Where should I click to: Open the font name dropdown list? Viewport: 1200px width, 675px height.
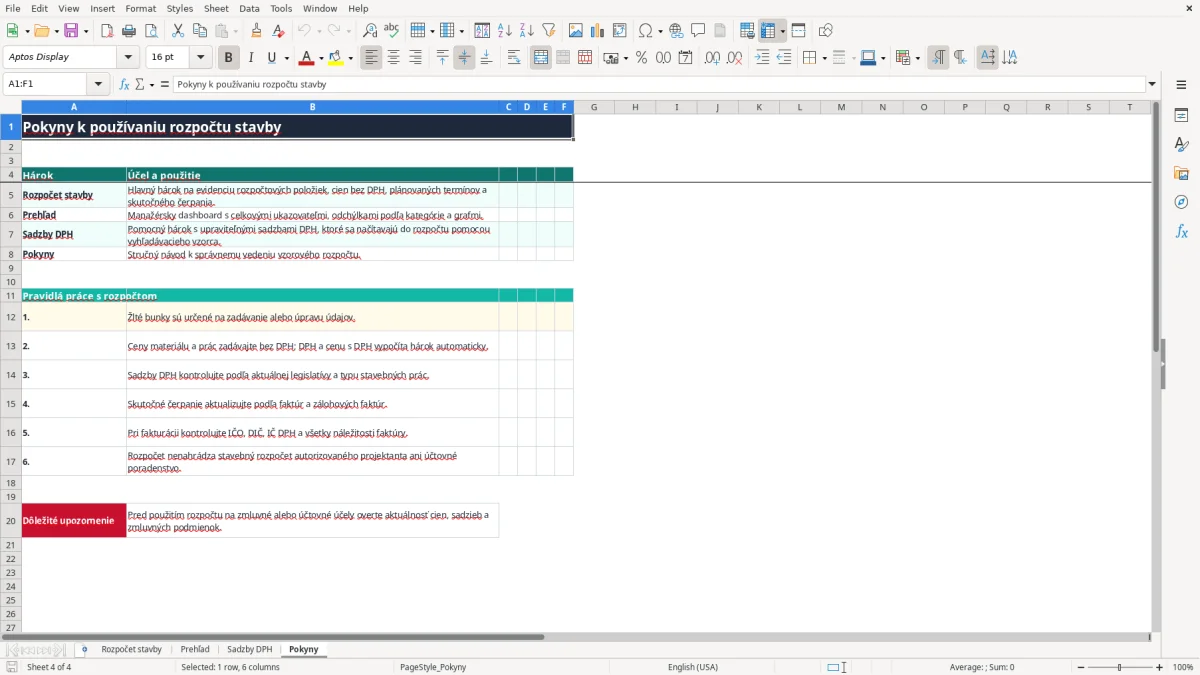(x=128, y=58)
